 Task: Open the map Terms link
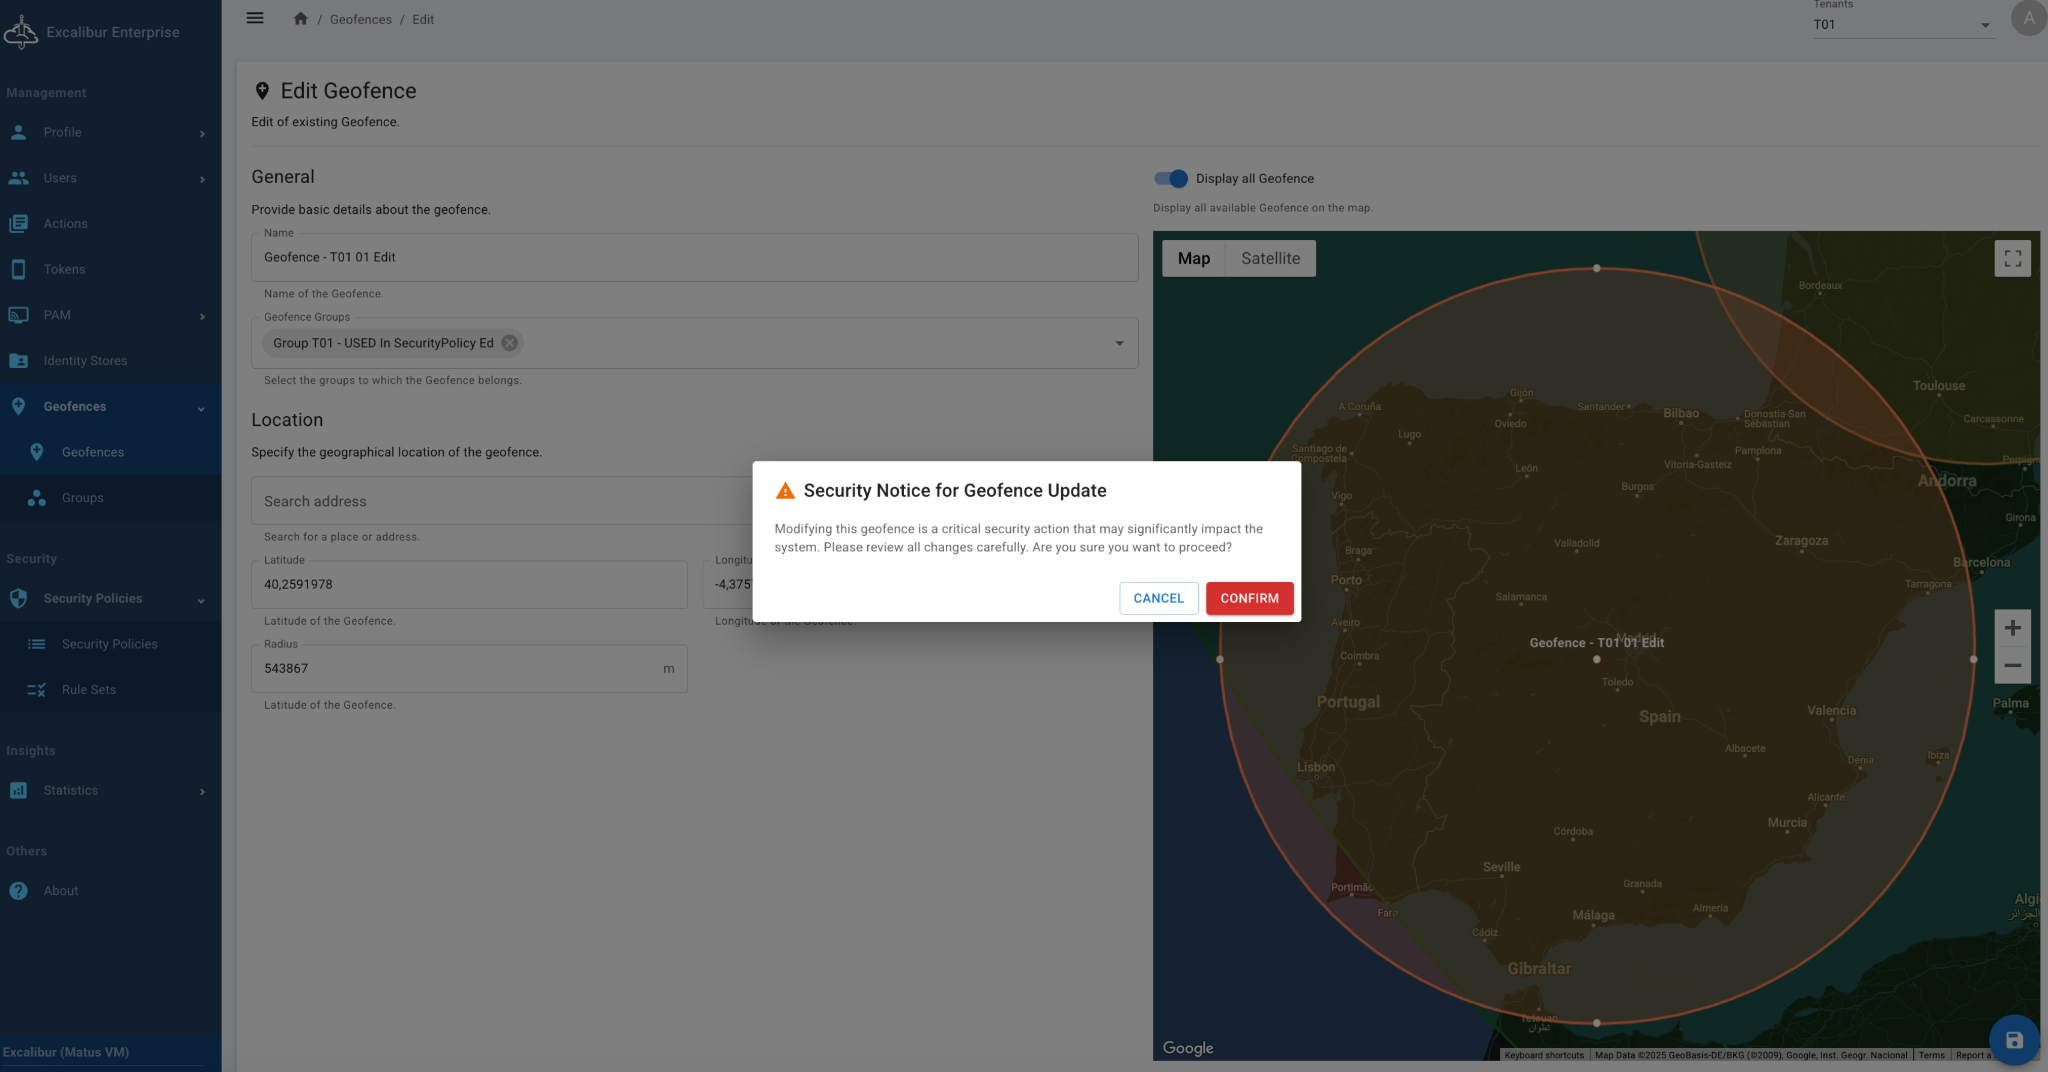(x=1931, y=1055)
